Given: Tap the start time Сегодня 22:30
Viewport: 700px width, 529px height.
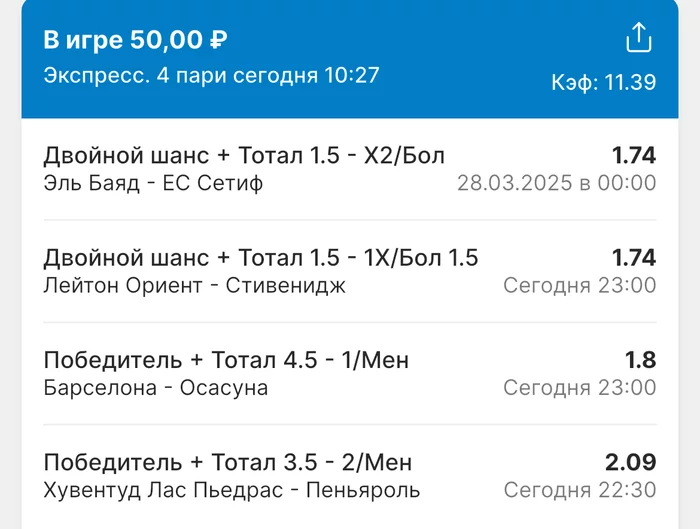Looking at the screenshot, I should coord(579,491).
